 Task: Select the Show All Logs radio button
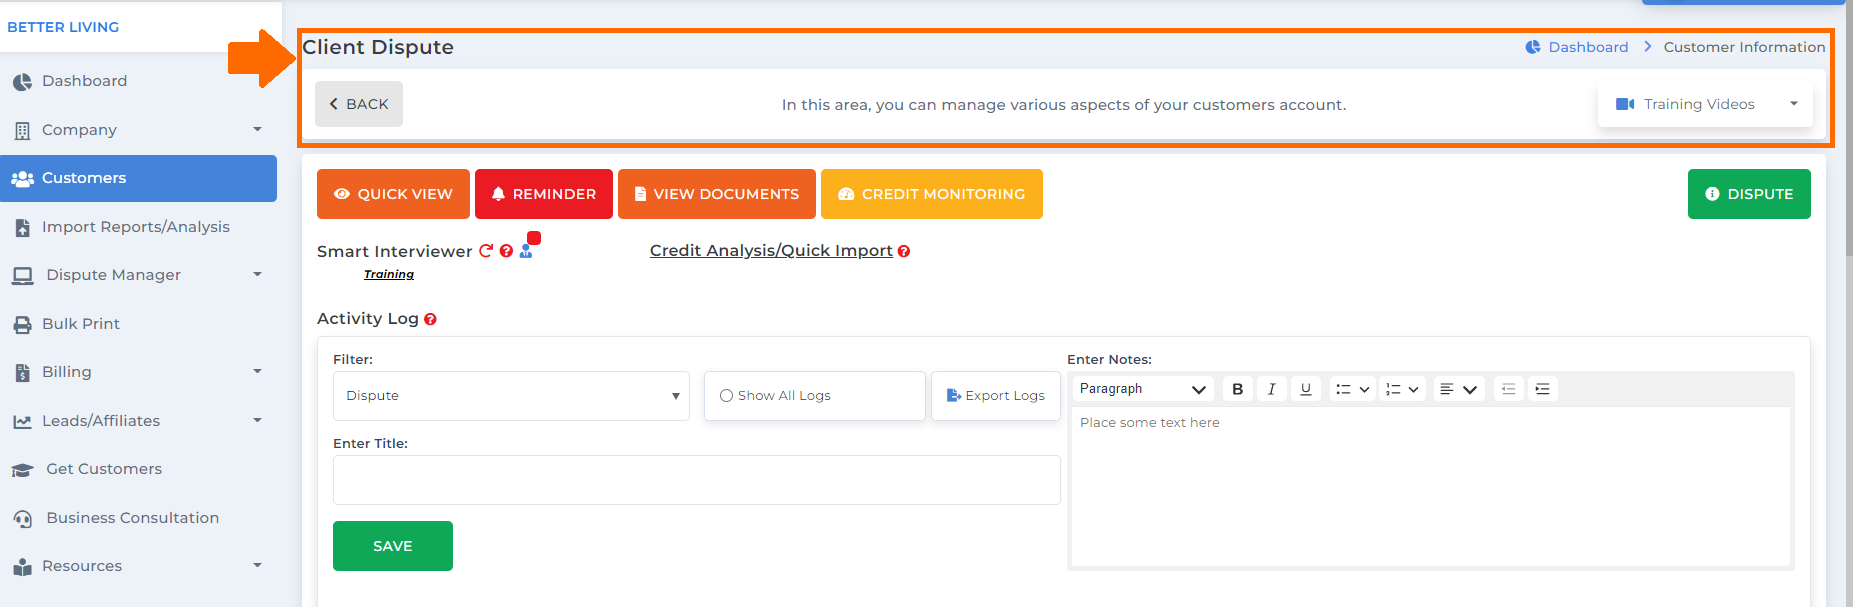coord(727,396)
